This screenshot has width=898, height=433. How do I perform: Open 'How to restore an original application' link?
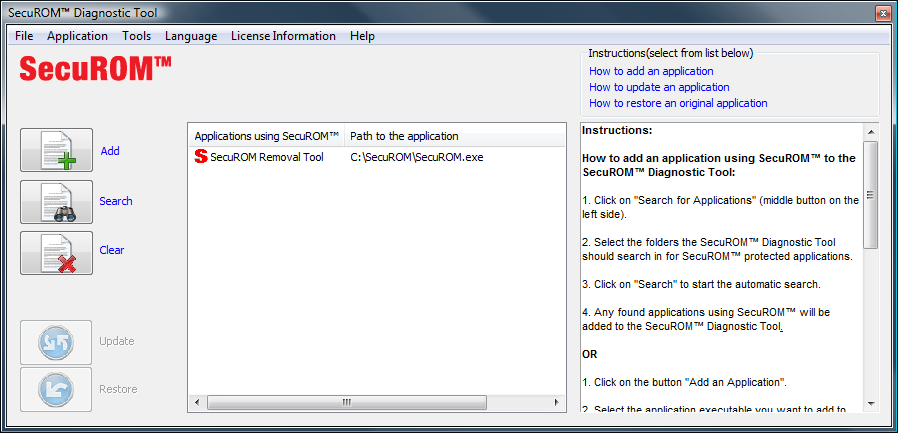[678, 103]
